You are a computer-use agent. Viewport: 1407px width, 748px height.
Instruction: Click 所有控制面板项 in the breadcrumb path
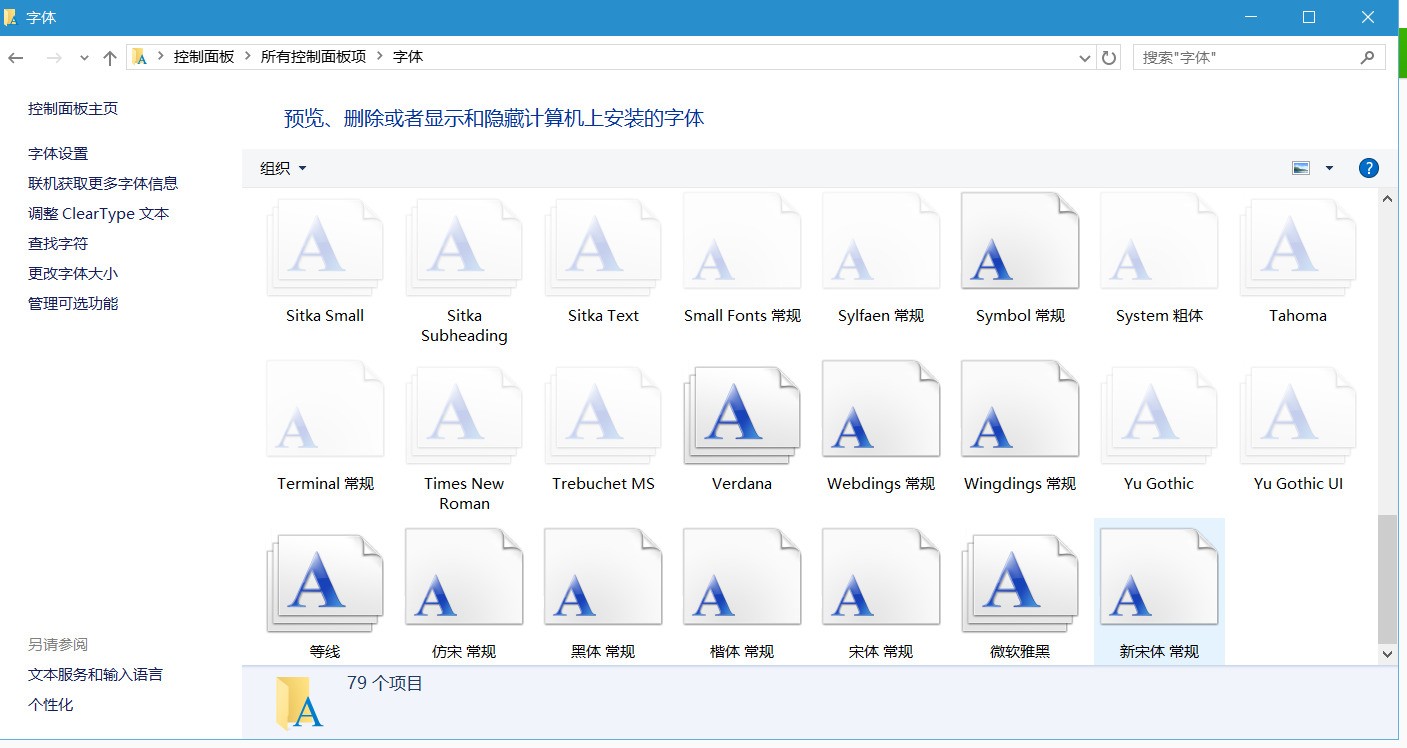pos(314,57)
